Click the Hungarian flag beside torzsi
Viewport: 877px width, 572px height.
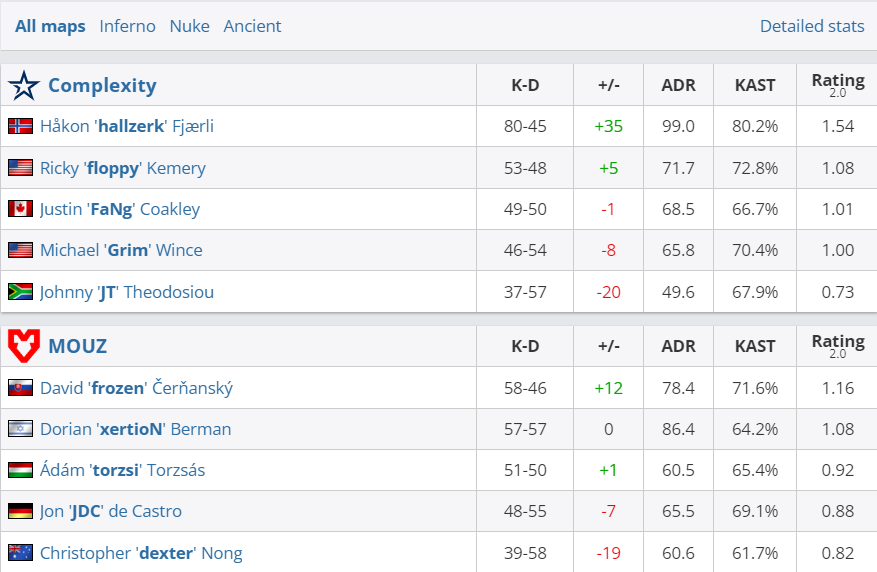click(20, 470)
